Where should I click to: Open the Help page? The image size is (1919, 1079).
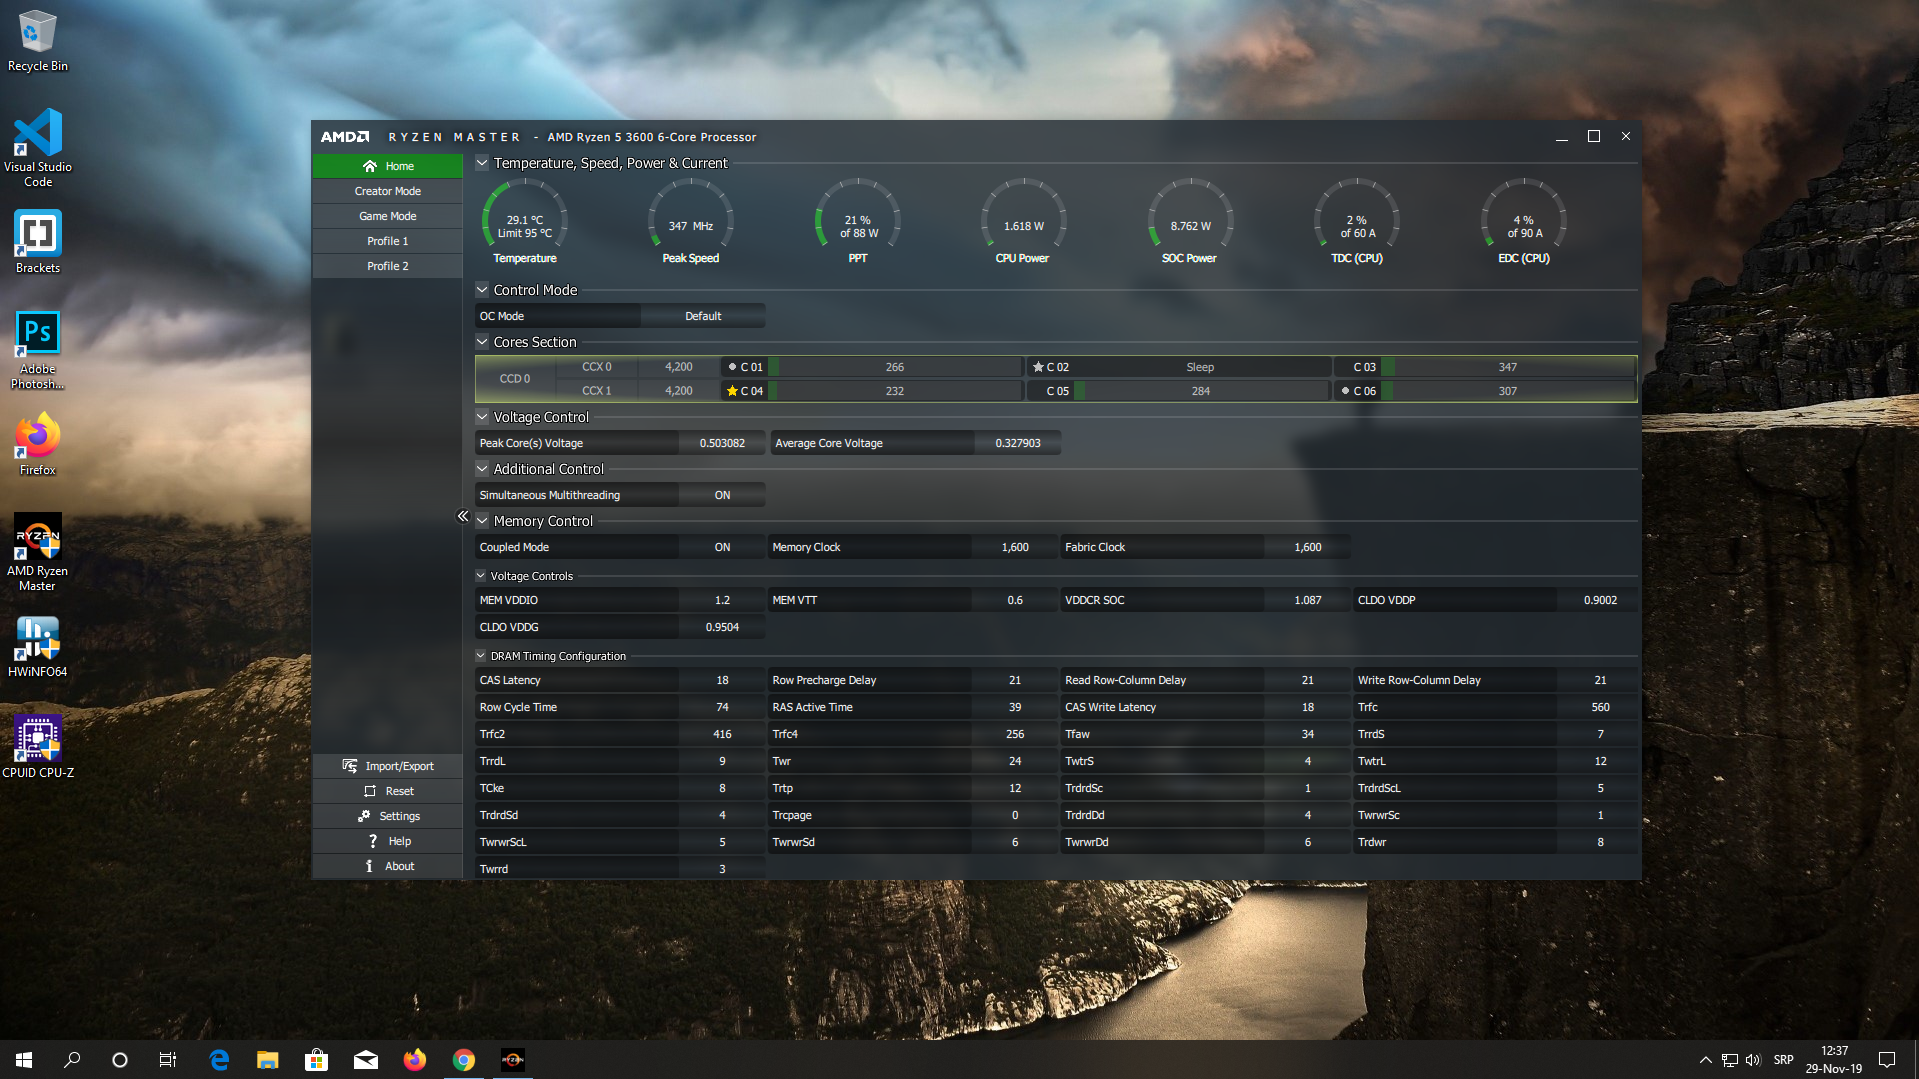click(388, 841)
